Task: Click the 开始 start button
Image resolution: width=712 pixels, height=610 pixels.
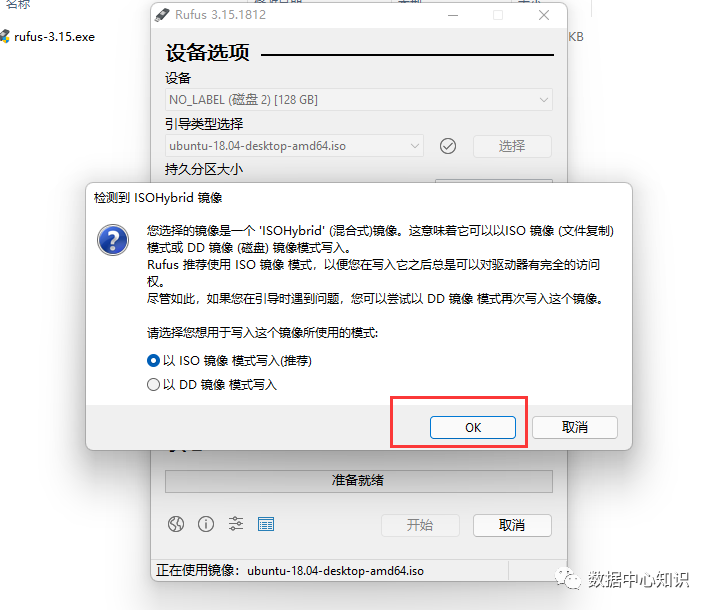Action: tap(420, 526)
